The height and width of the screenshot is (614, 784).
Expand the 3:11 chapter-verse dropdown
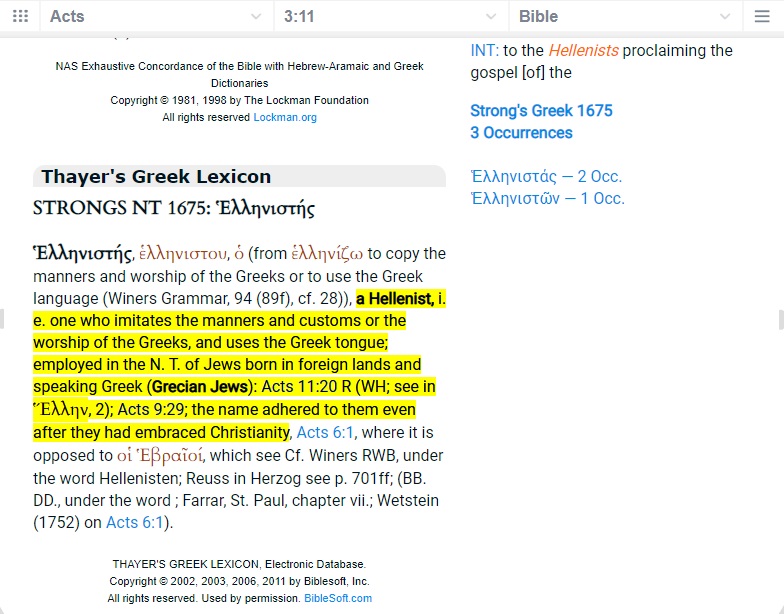tap(392, 16)
